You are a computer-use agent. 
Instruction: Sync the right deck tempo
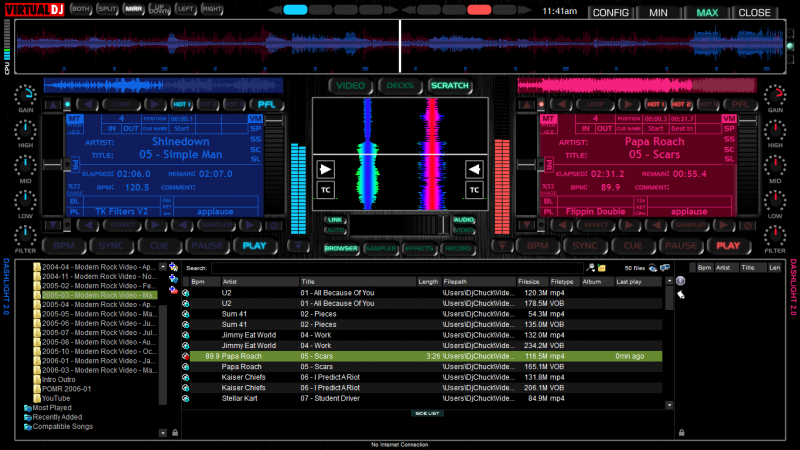click(585, 246)
